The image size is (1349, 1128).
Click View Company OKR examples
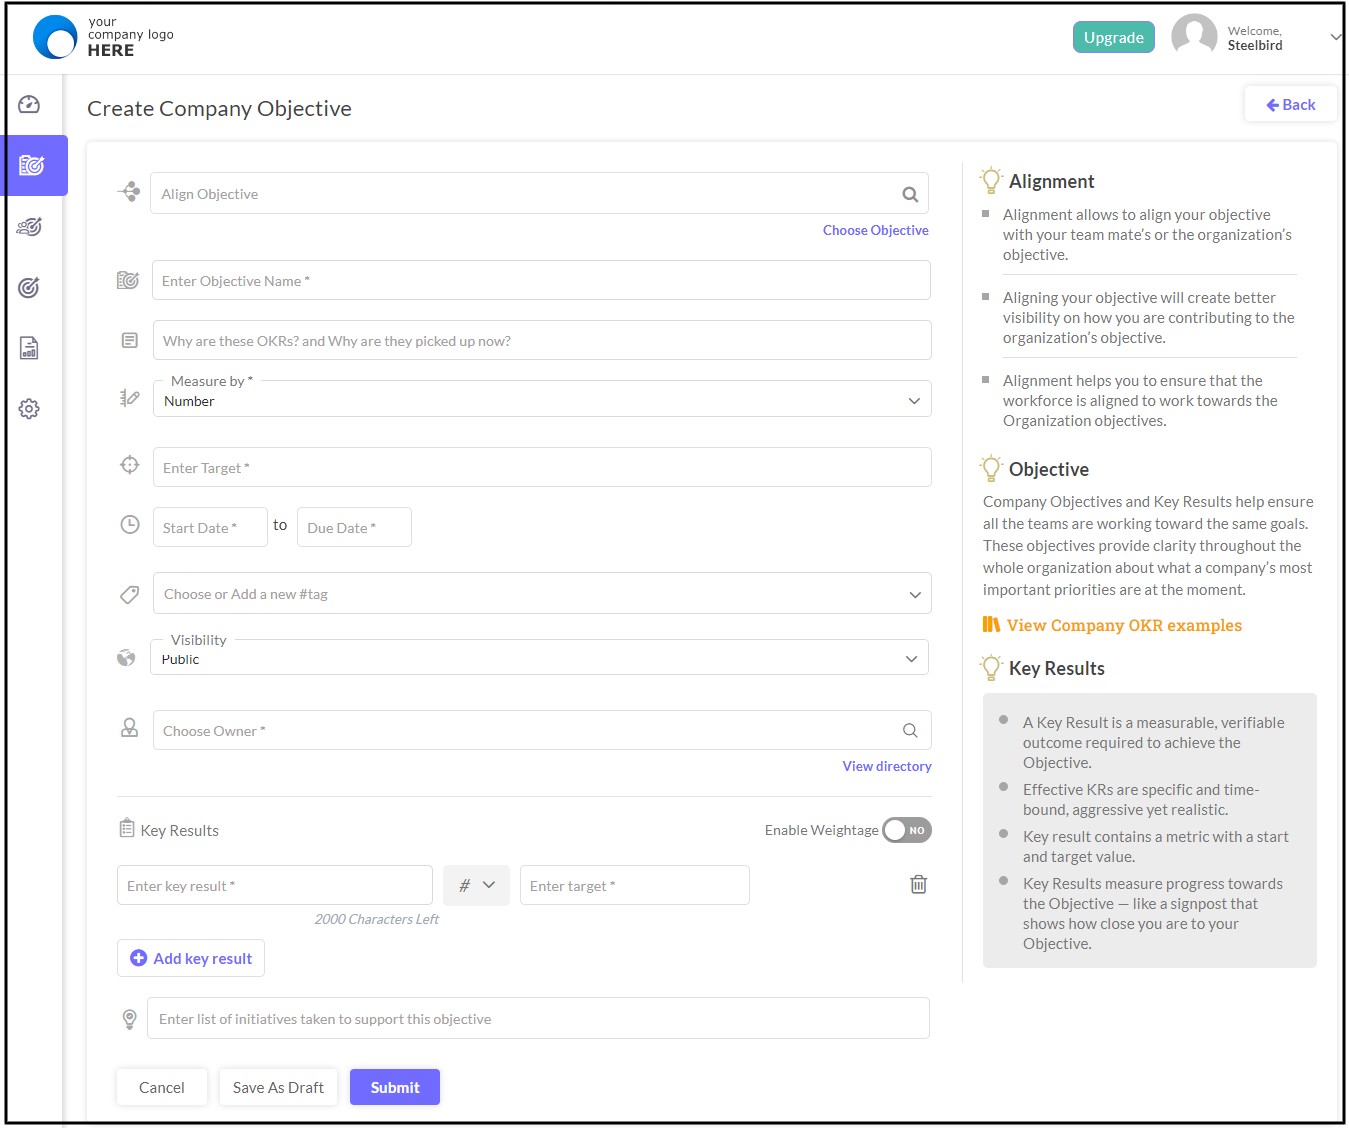(1123, 624)
